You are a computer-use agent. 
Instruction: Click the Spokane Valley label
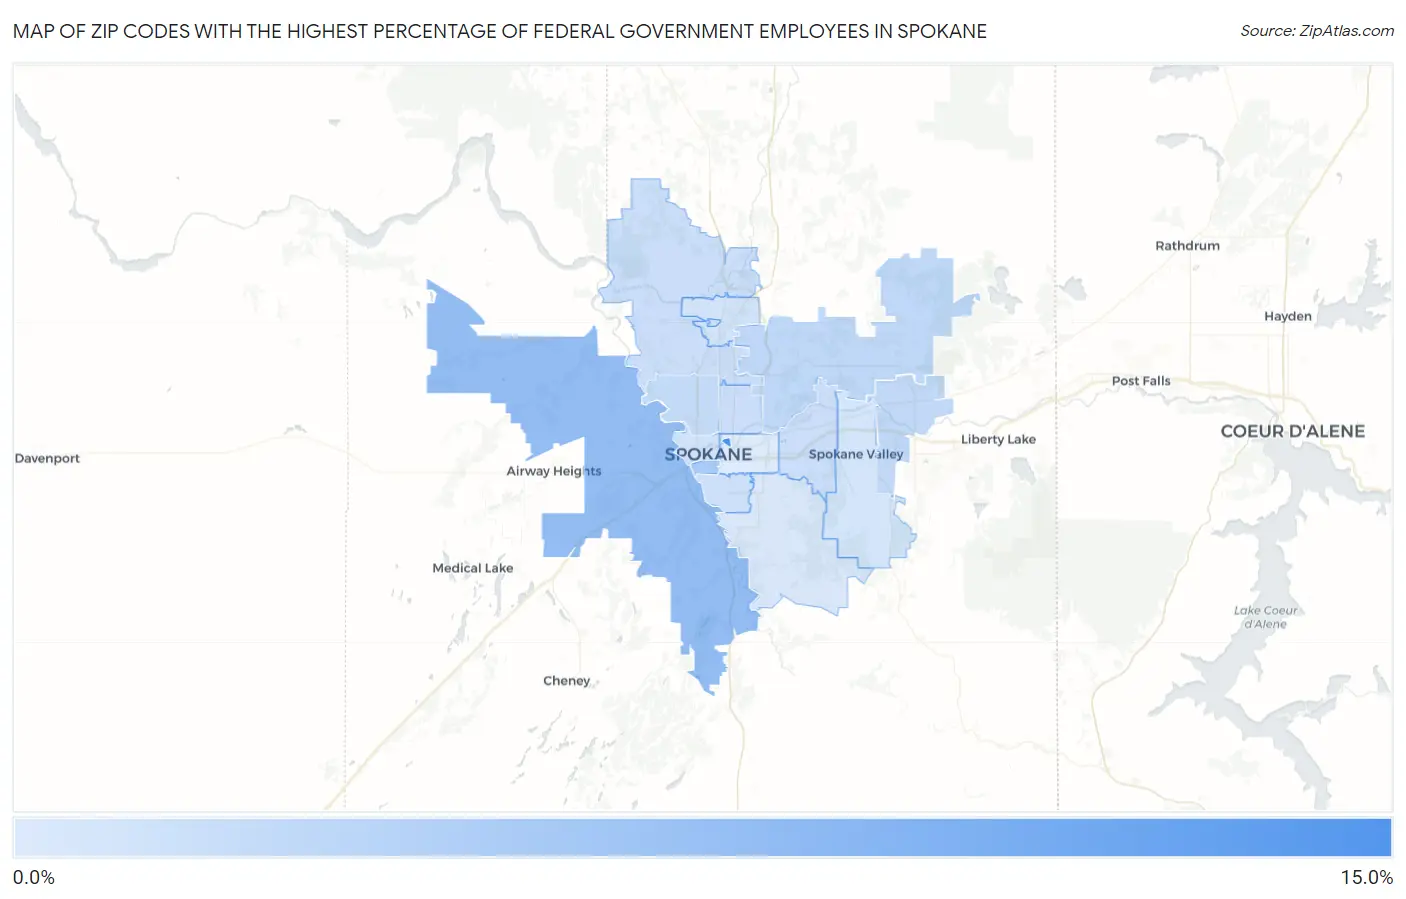click(x=856, y=454)
